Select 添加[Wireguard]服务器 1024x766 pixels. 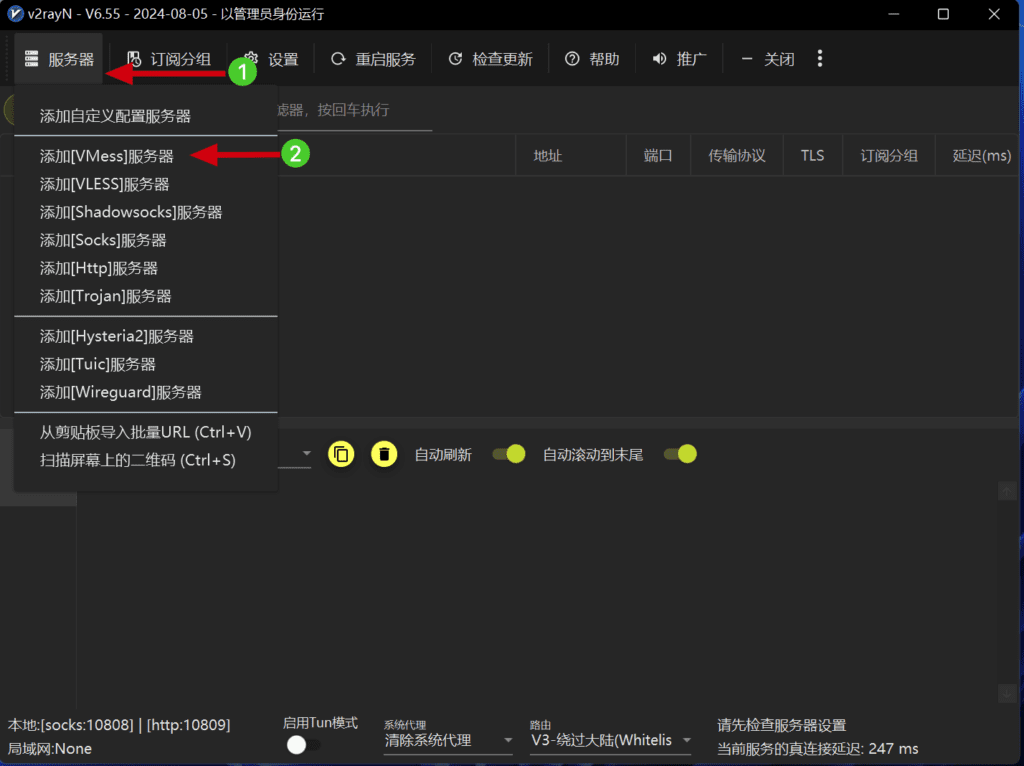point(146,392)
